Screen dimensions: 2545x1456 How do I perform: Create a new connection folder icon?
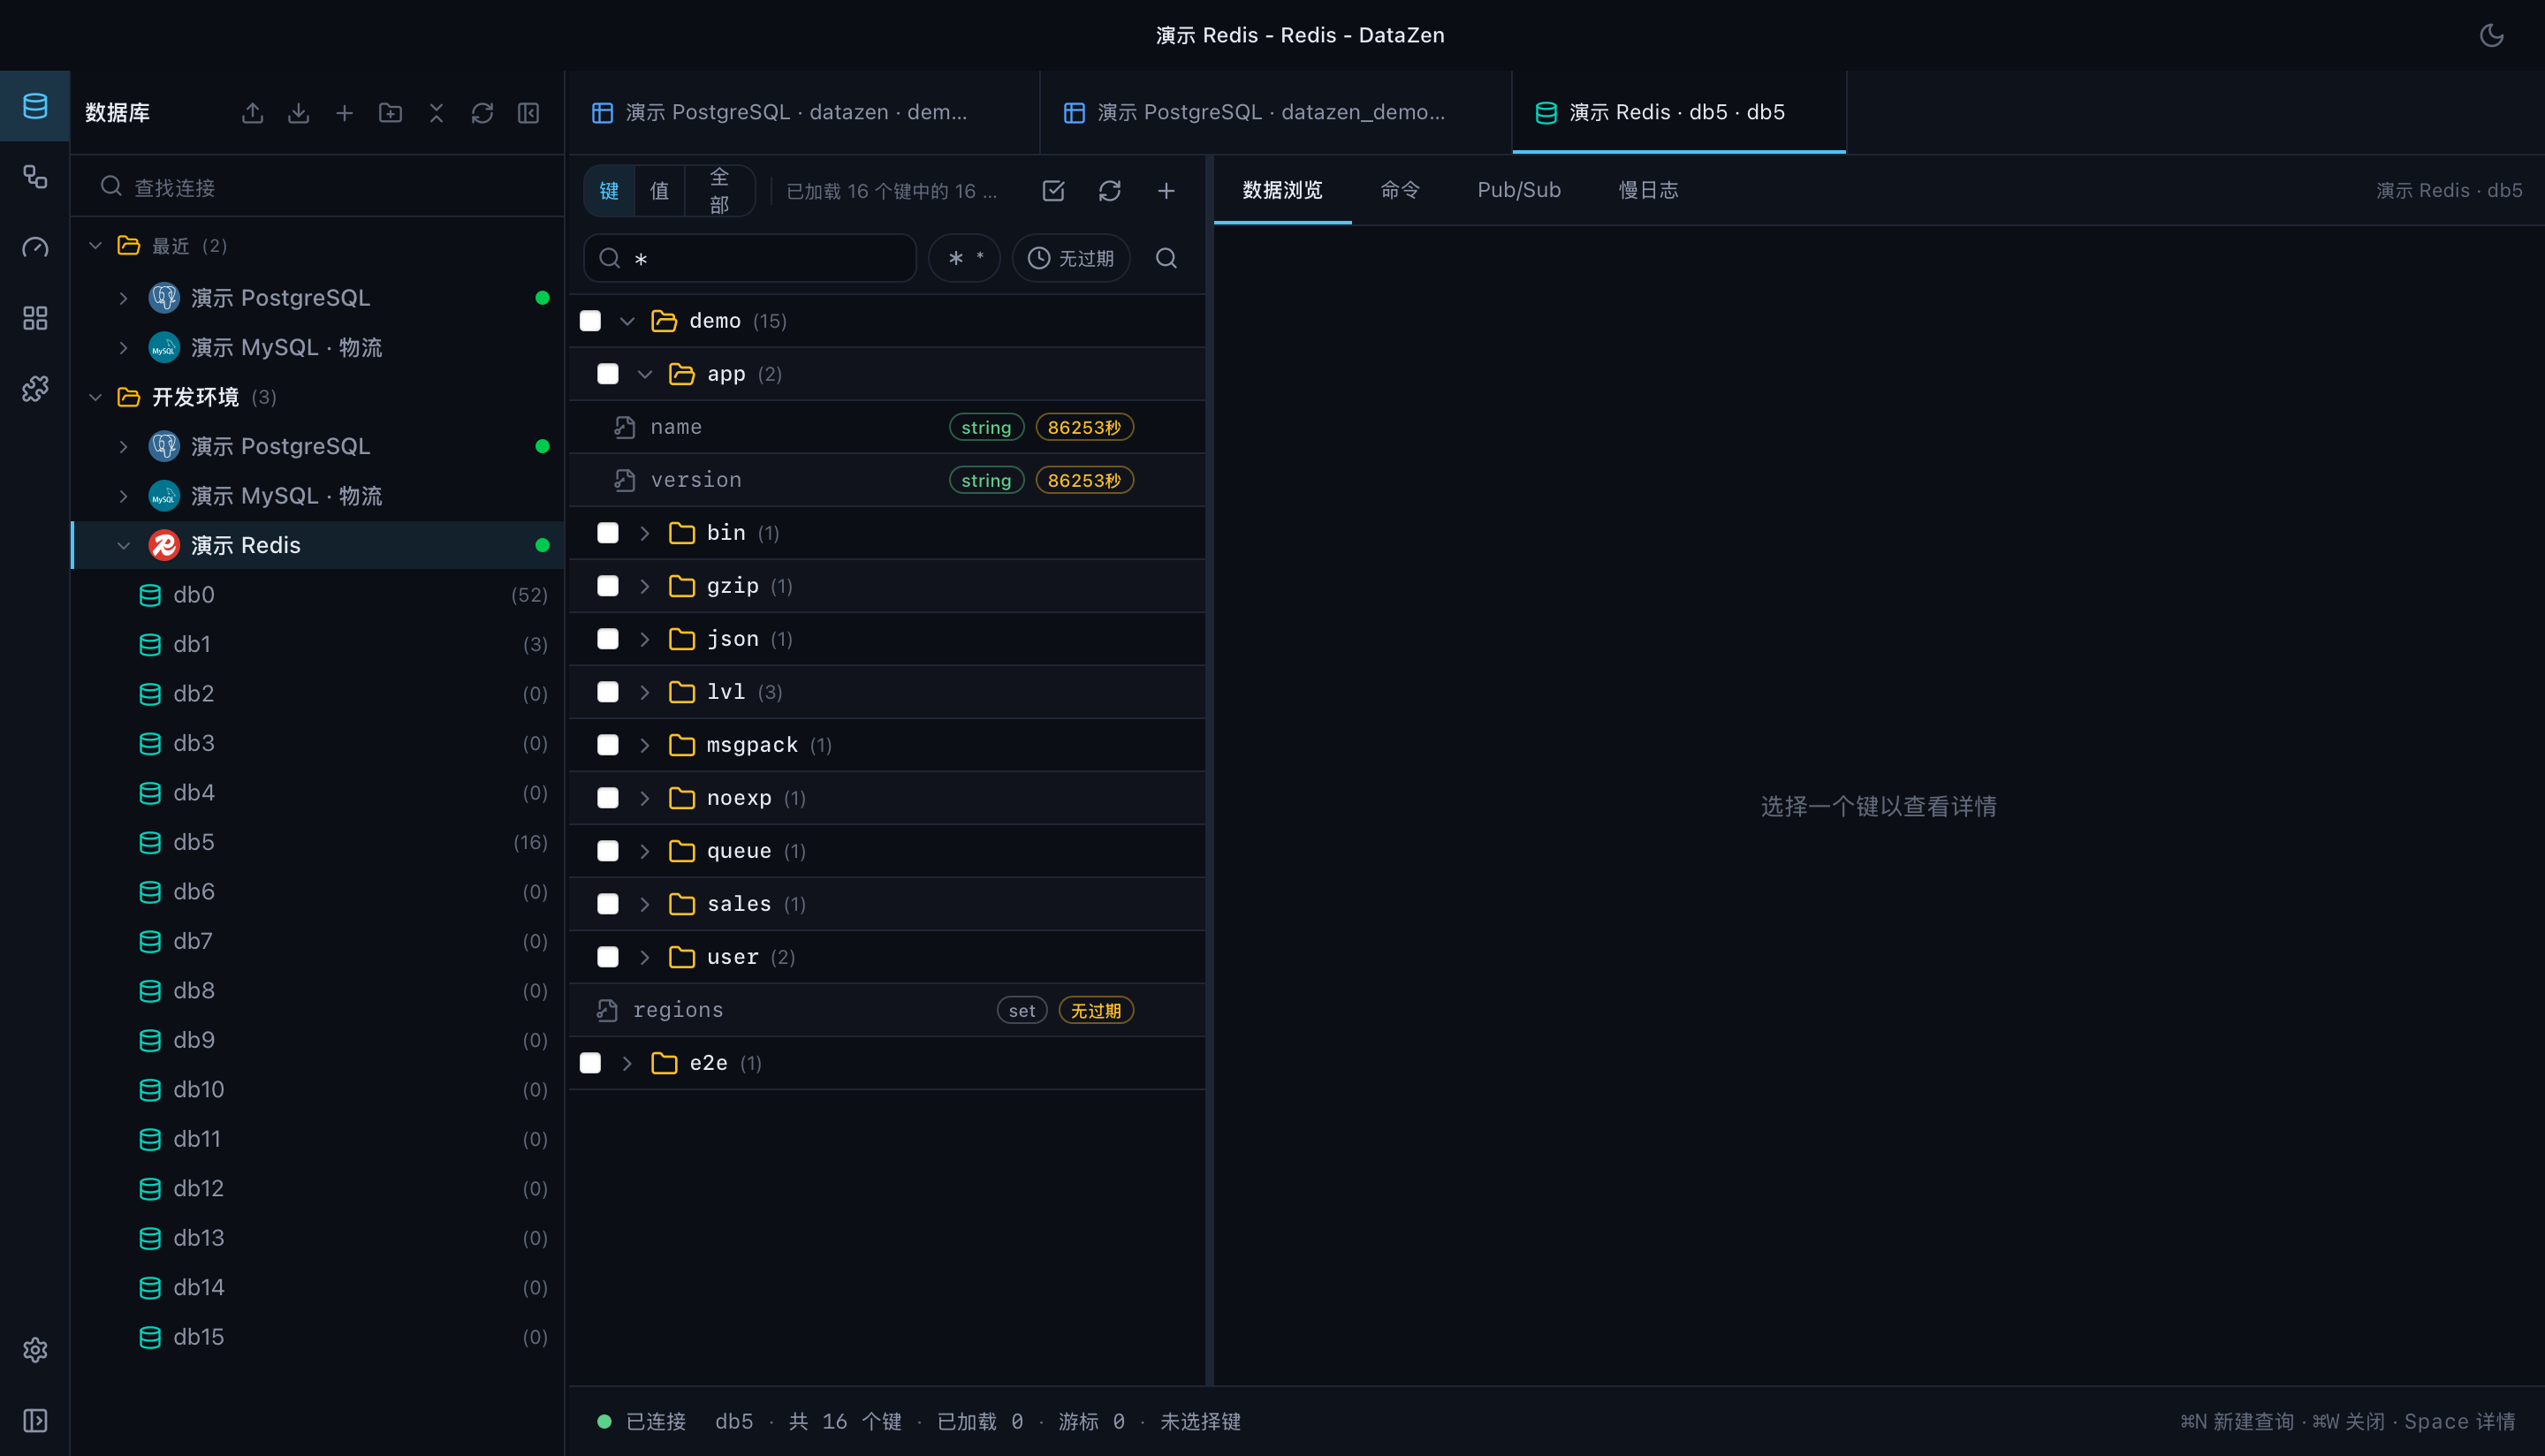pyautogui.click(x=391, y=113)
